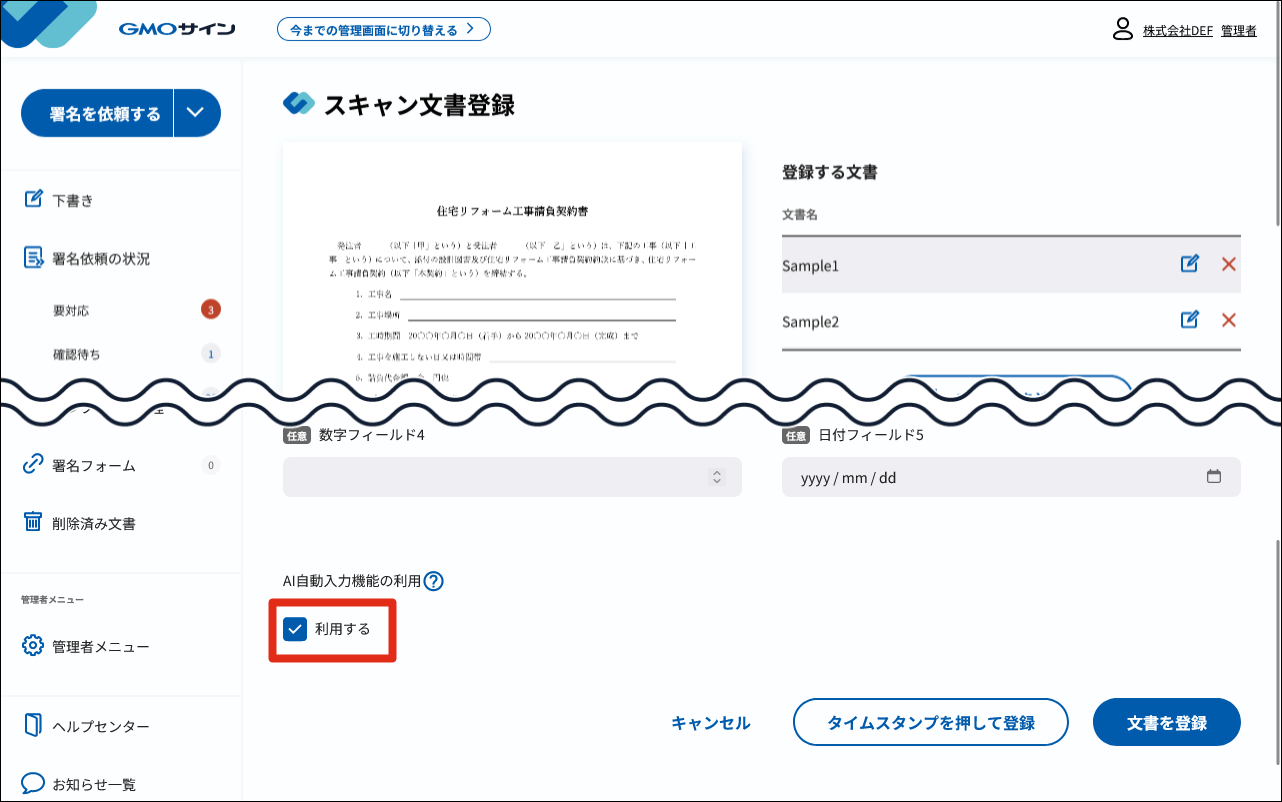Expand the 署名を依頼する dropdown arrow
Screen dimensions: 1282x802
[x=197, y=113]
